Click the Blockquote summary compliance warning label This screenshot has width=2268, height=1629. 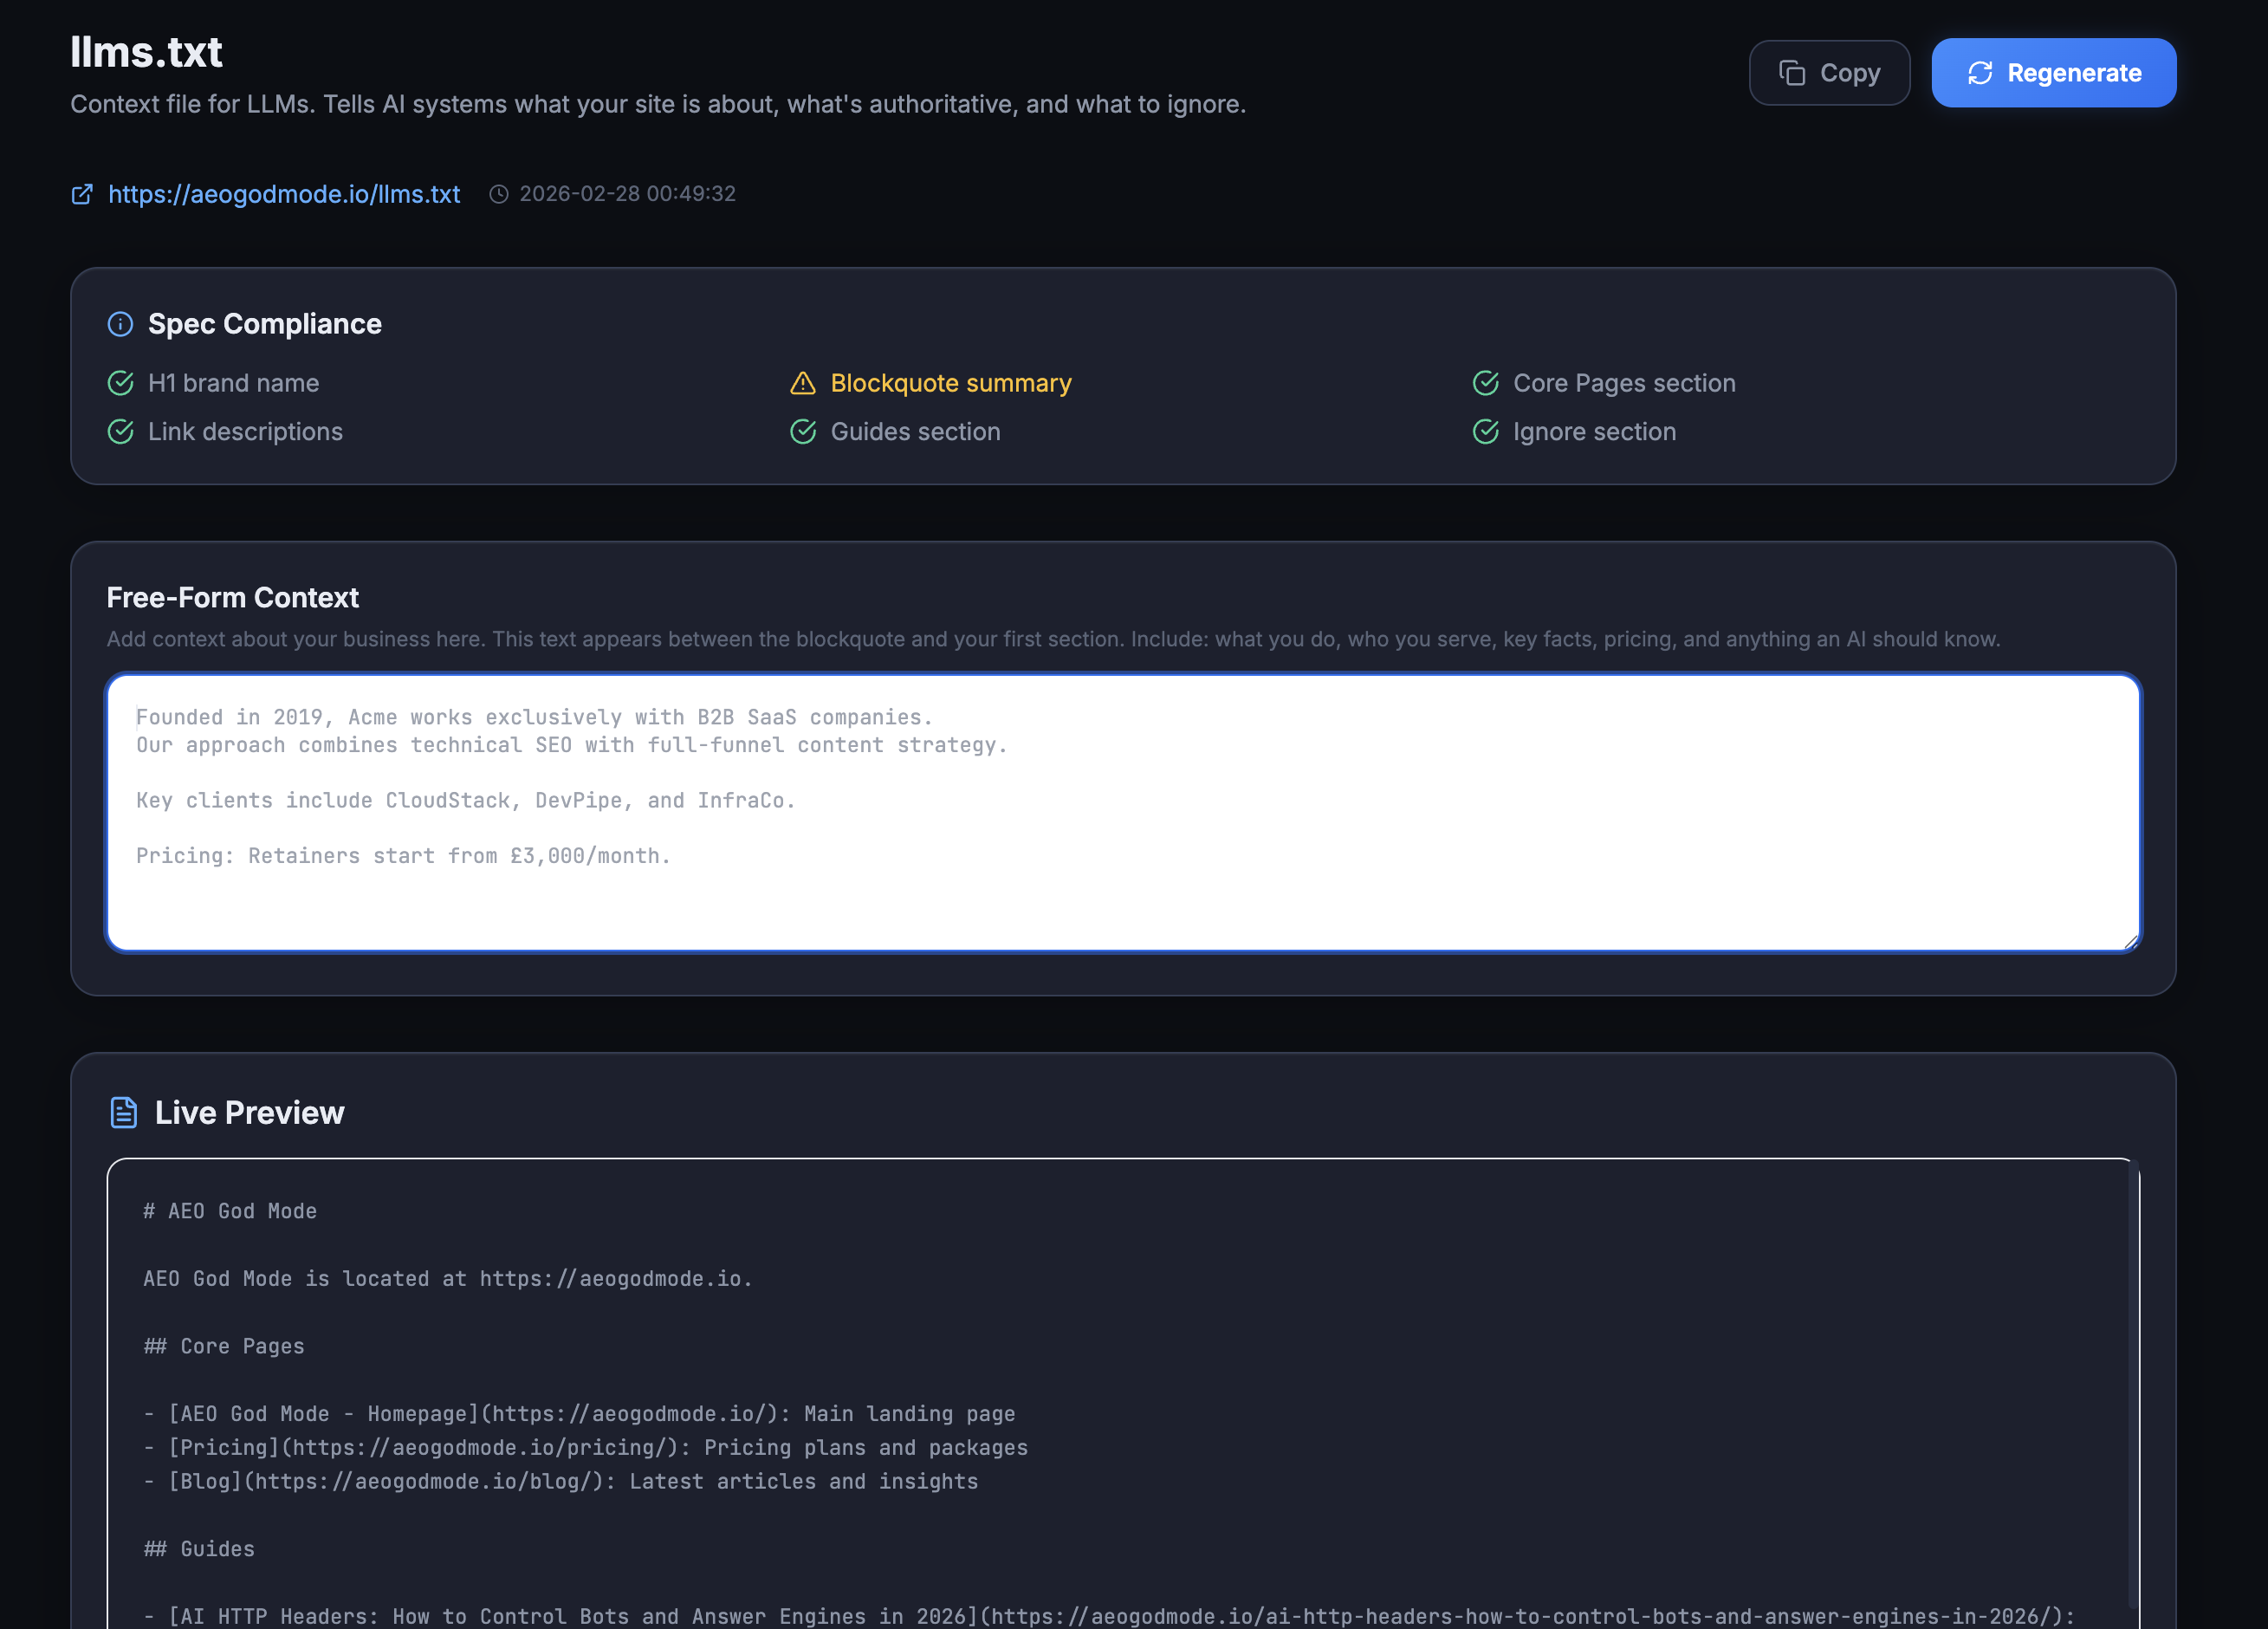click(x=950, y=383)
